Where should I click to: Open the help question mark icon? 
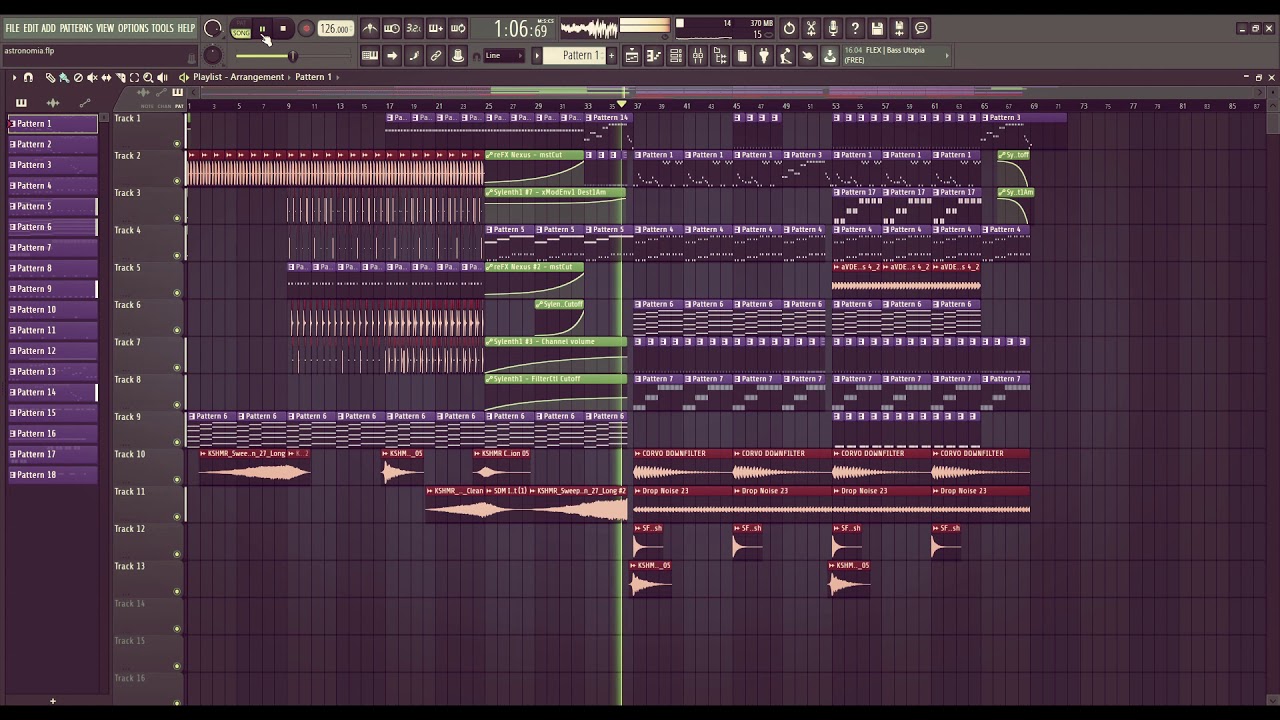(856, 28)
